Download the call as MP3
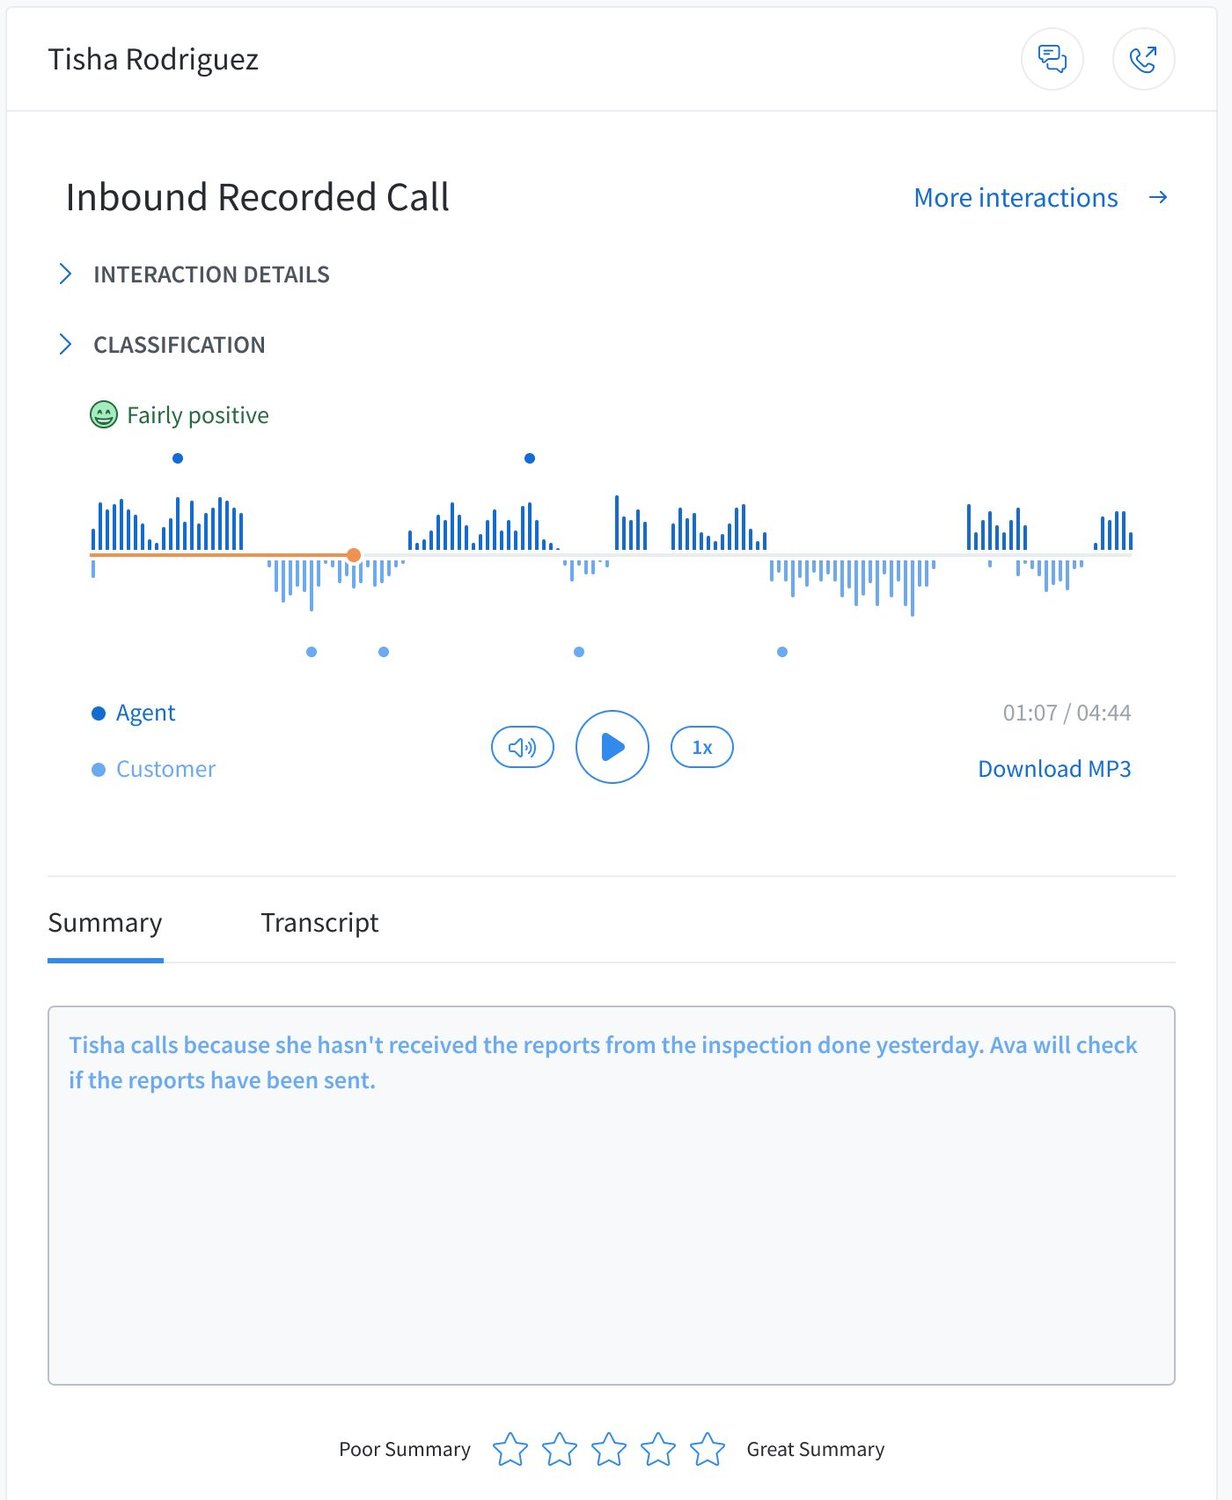The height and width of the screenshot is (1500, 1232). coord(1054,769)
